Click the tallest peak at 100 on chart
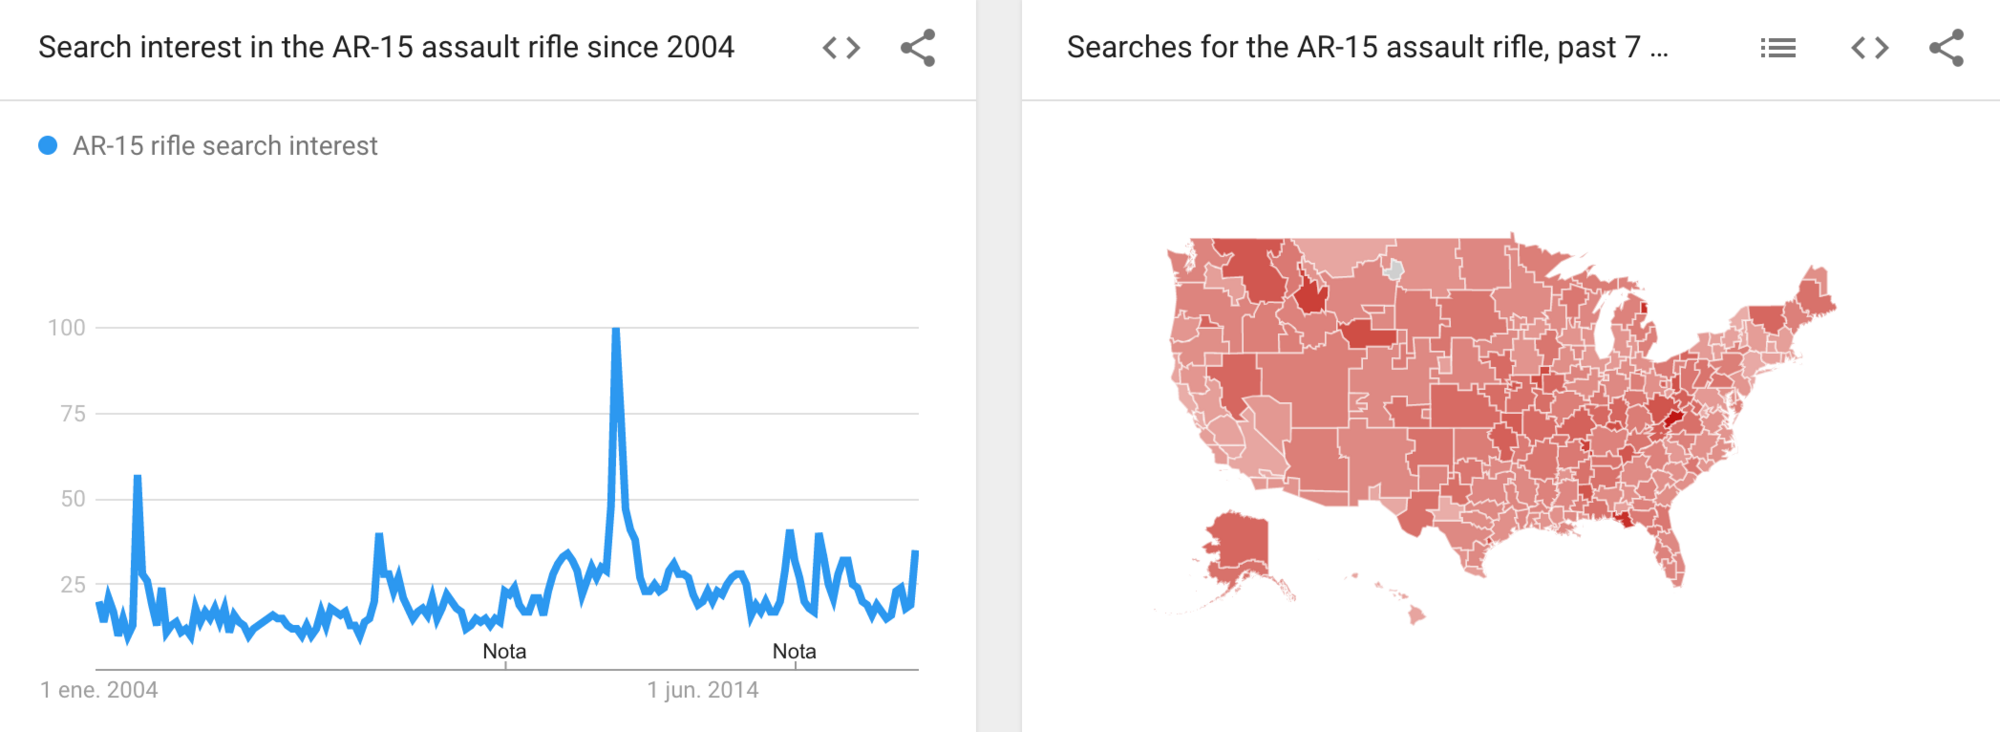The image size is (2000, 732). pos(616,330)
